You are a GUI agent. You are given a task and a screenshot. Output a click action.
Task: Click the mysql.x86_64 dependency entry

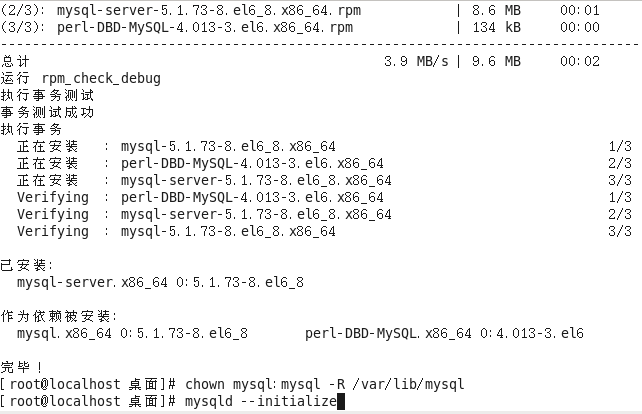(x=132, y=333)
